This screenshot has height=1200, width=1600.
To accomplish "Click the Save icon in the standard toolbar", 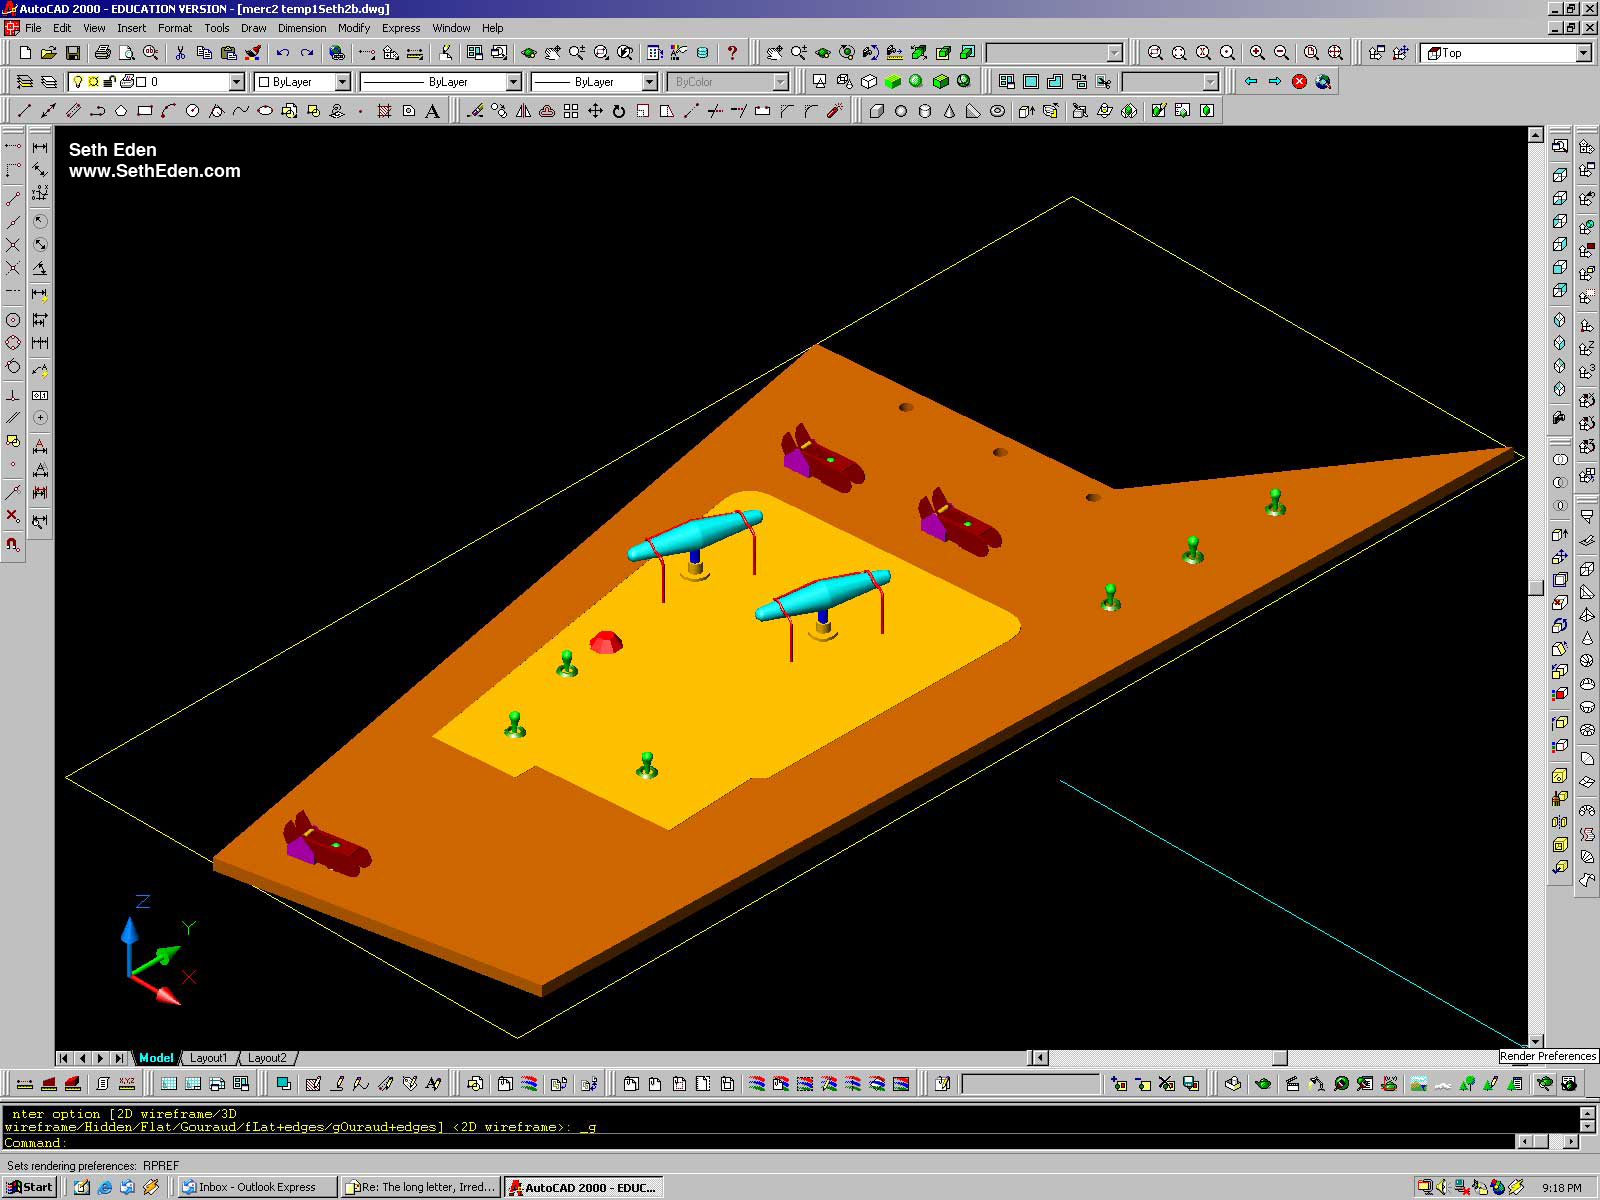I will coord(73,53).
